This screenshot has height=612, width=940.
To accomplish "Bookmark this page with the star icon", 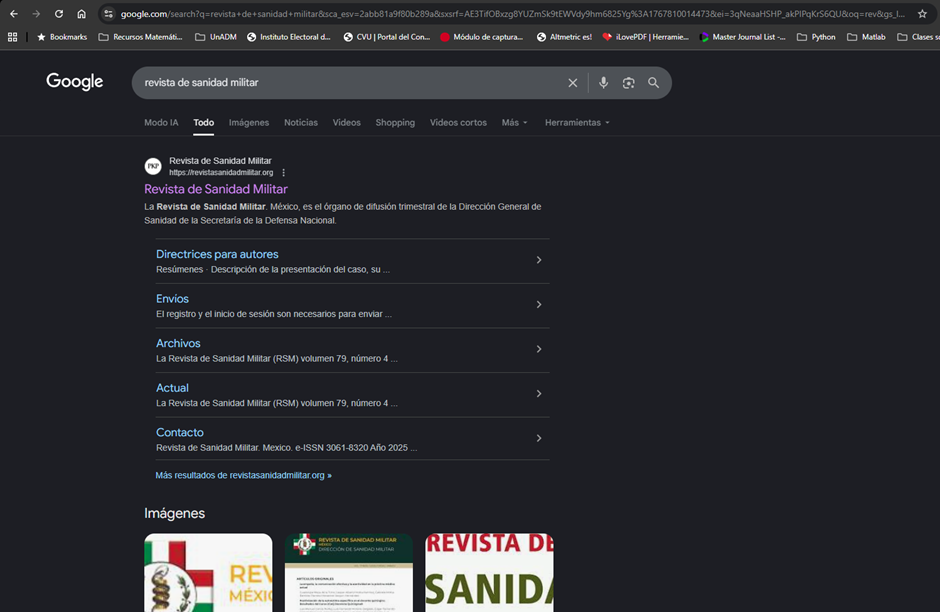I will 922,14.
